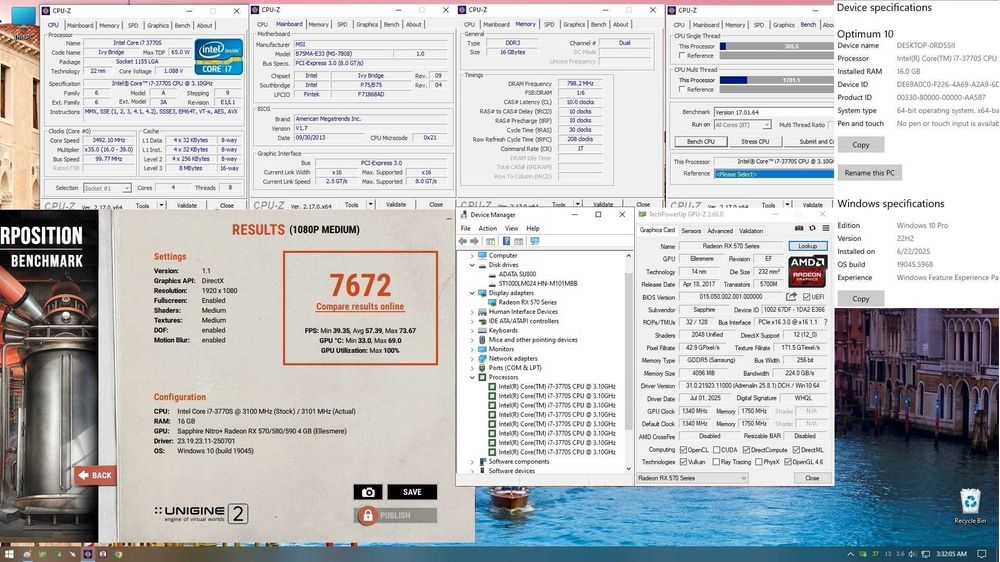Open the GPU-Z hamburger menu icon

825,228
